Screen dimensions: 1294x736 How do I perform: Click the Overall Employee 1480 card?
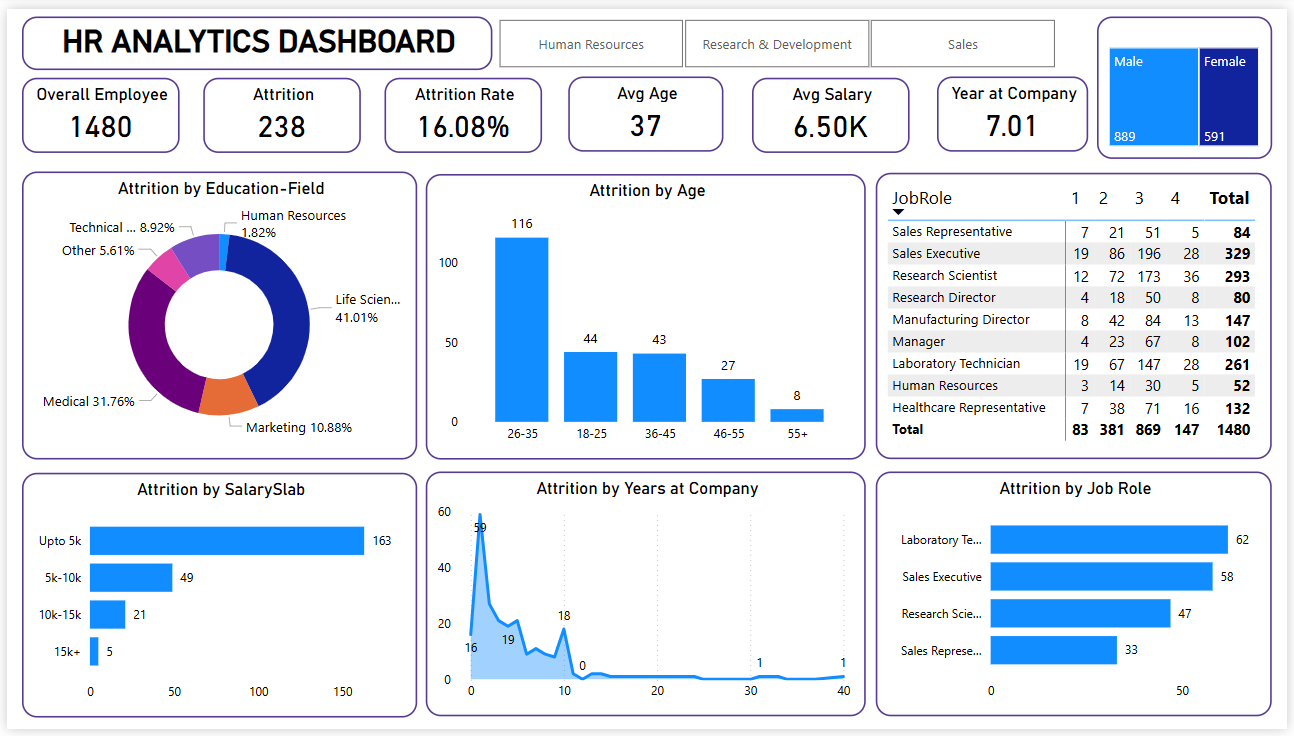[101, 115]
